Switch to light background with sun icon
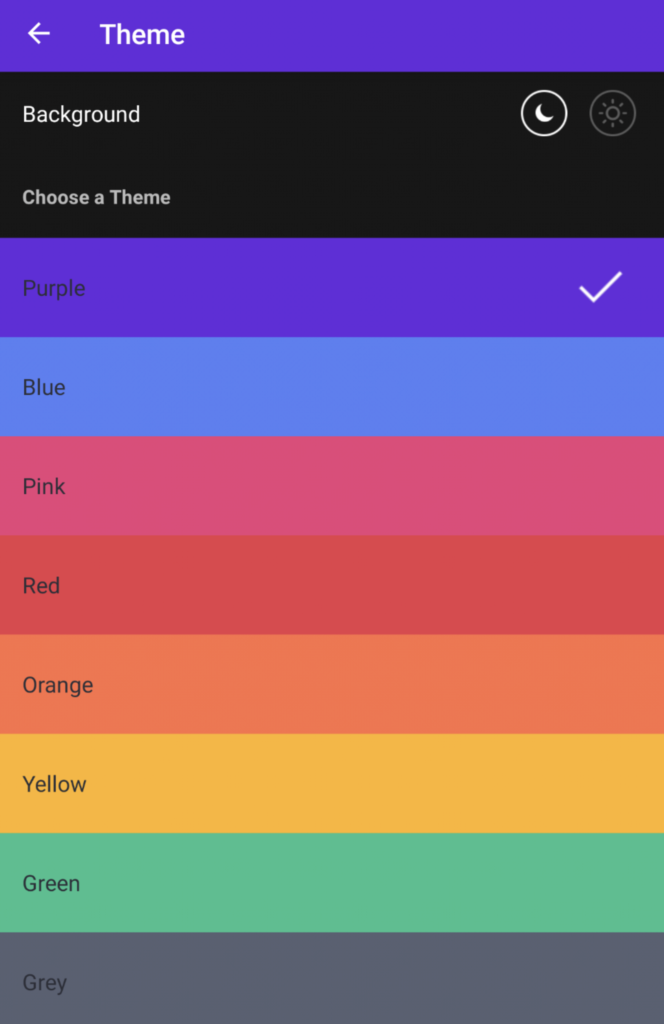Image resolution: width=664 pixels, height=1024 pixels. [612, 114]
